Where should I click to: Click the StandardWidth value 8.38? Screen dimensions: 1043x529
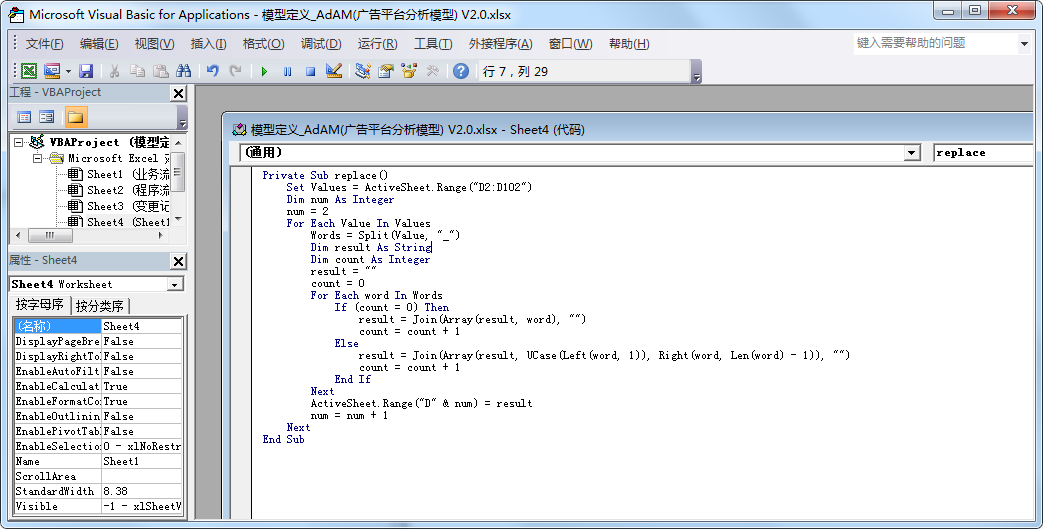coord(142,491)
